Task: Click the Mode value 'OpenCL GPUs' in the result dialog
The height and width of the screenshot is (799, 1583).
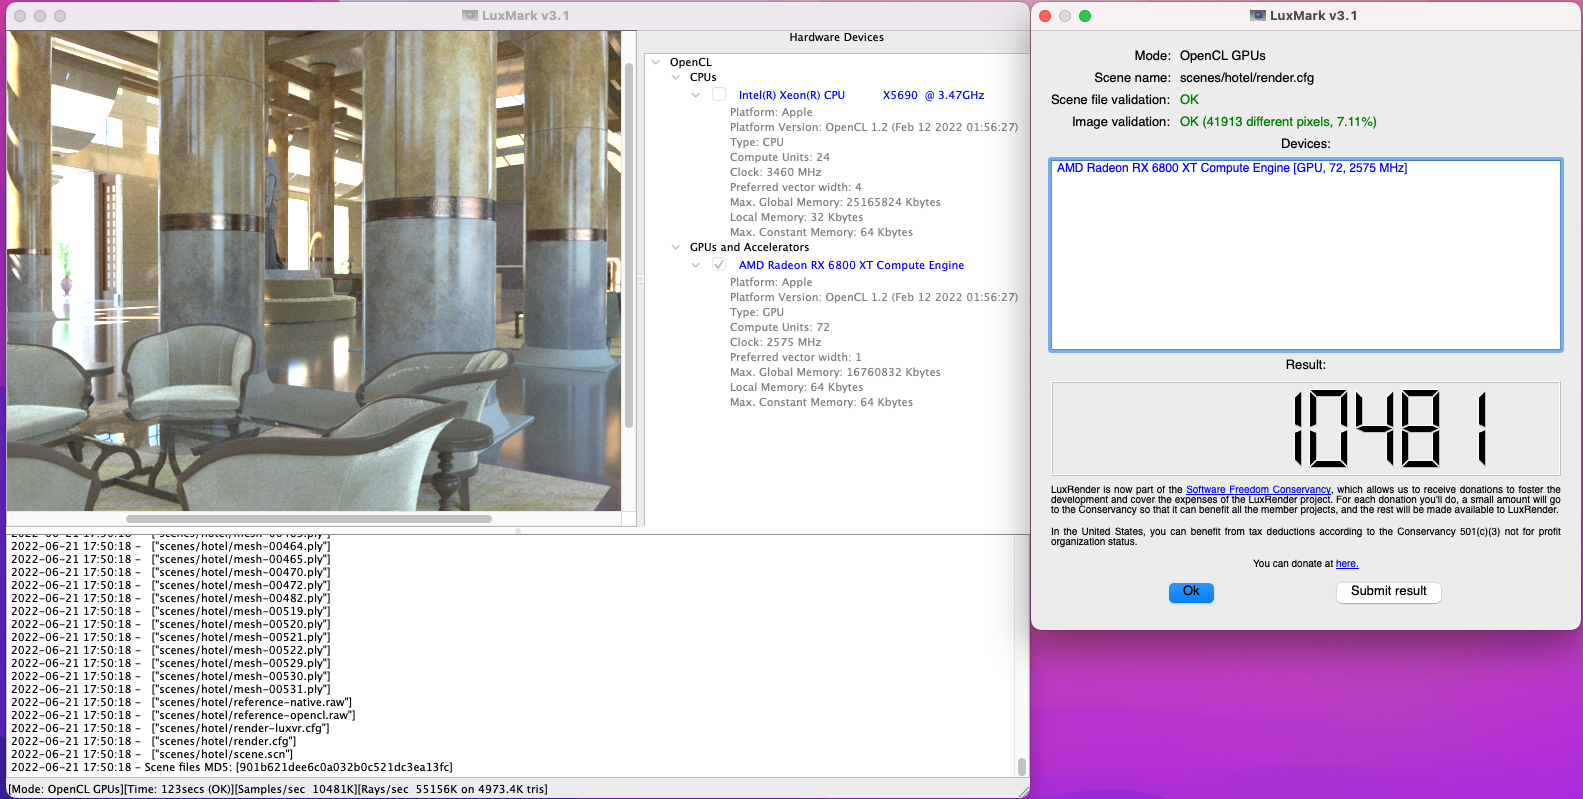Action: (x=1223, y=56)
